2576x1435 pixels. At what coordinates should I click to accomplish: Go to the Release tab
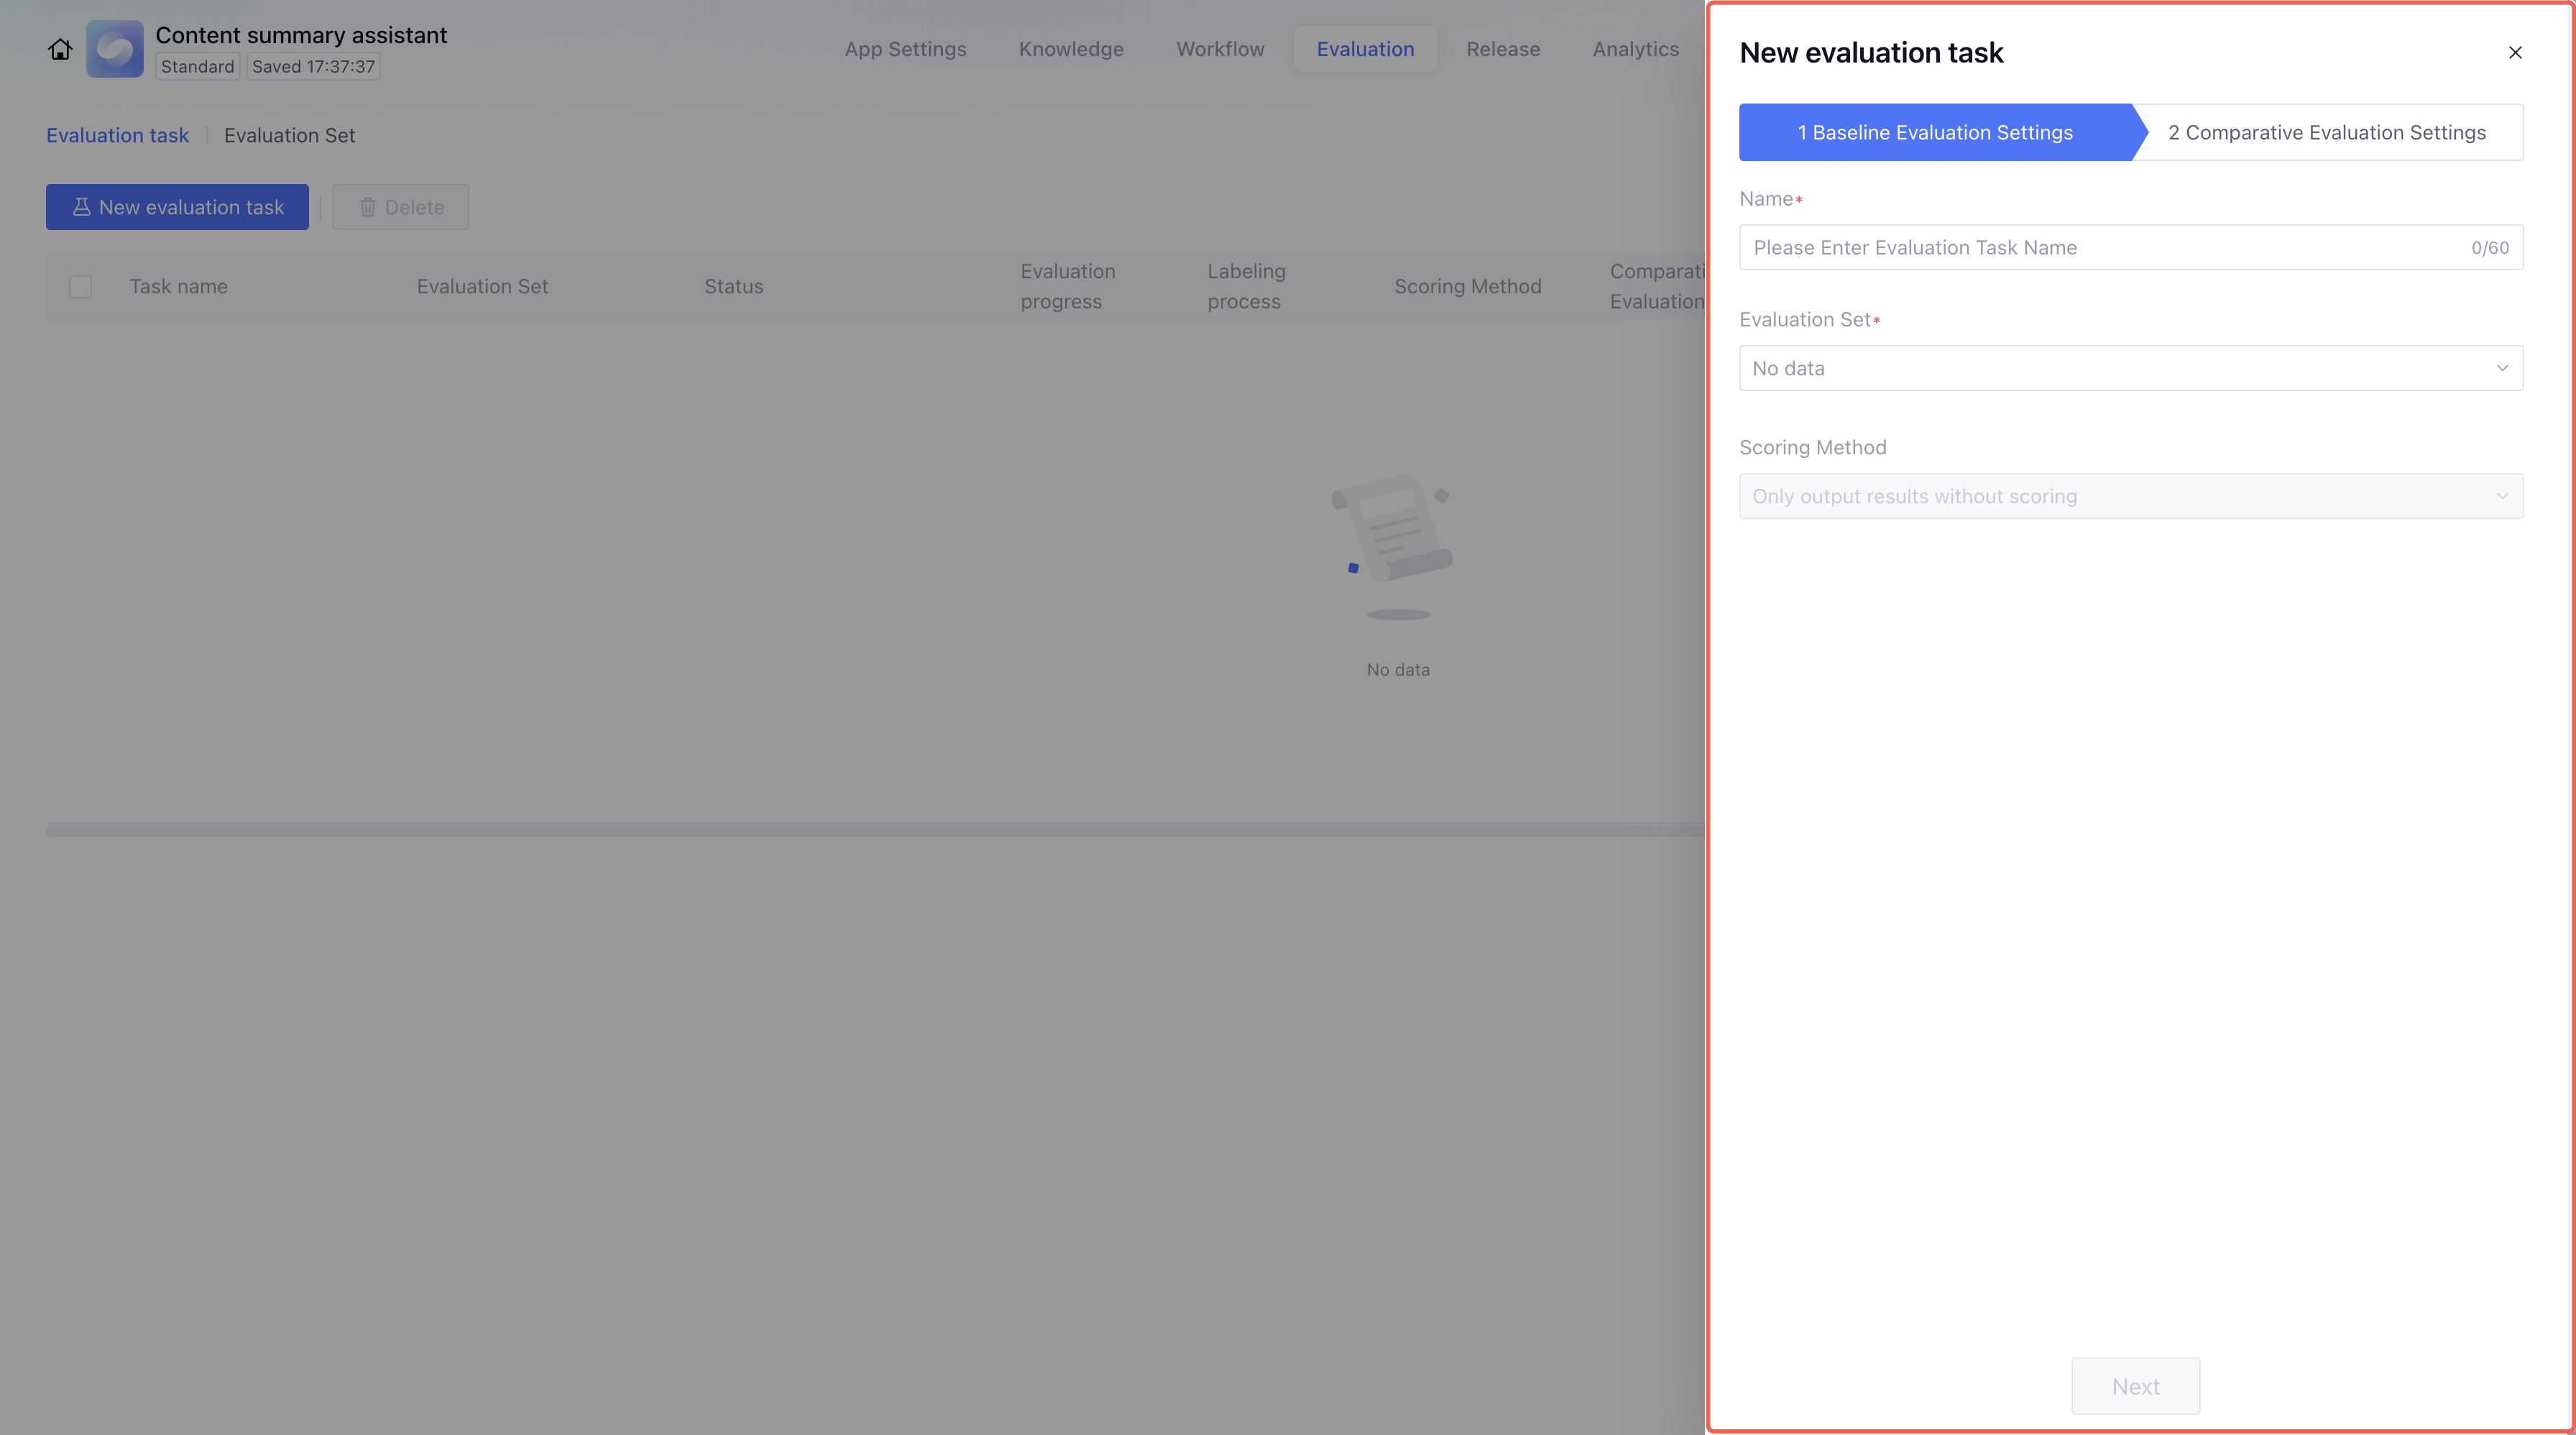click(x=1503, y=49)
